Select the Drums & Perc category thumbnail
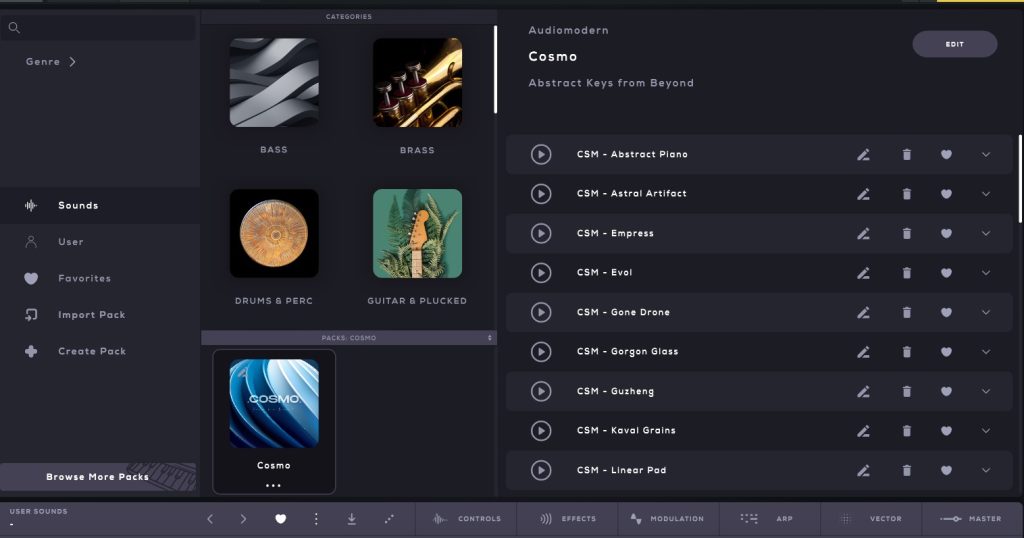The width and height of the screenshot is (1024, 538). (x=274, y=233)
